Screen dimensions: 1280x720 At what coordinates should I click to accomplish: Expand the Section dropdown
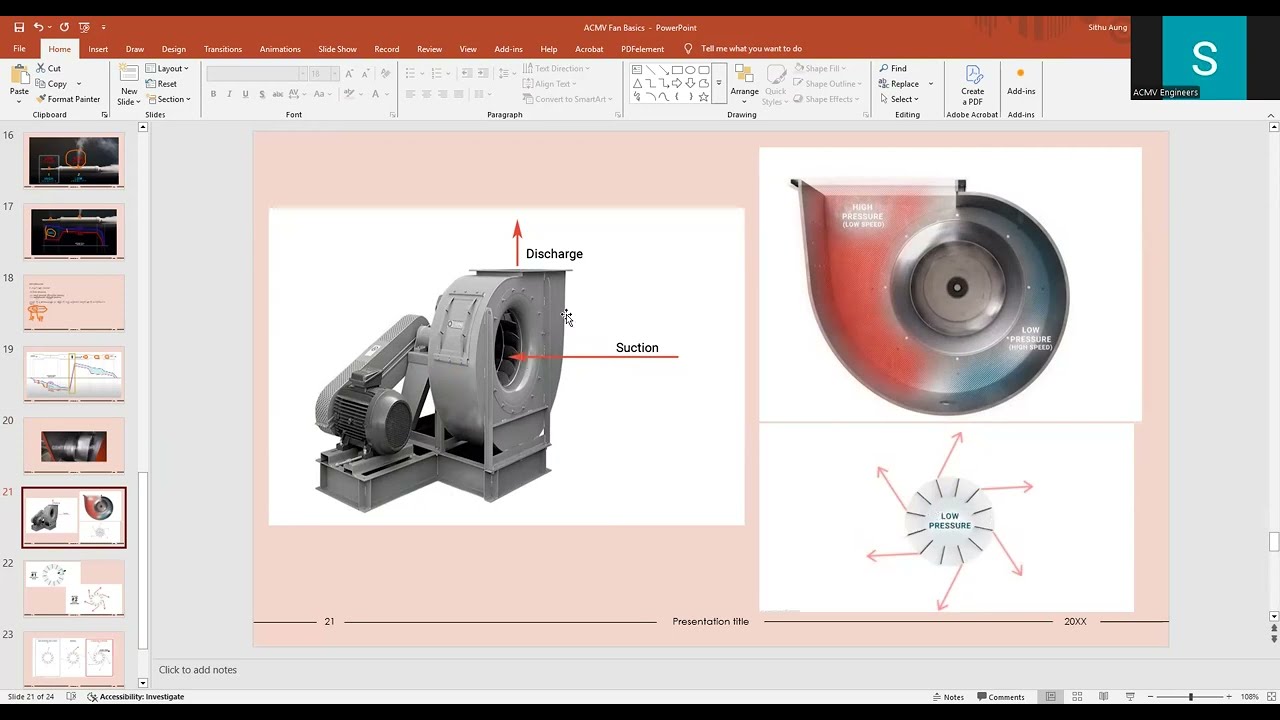point(168,99)
